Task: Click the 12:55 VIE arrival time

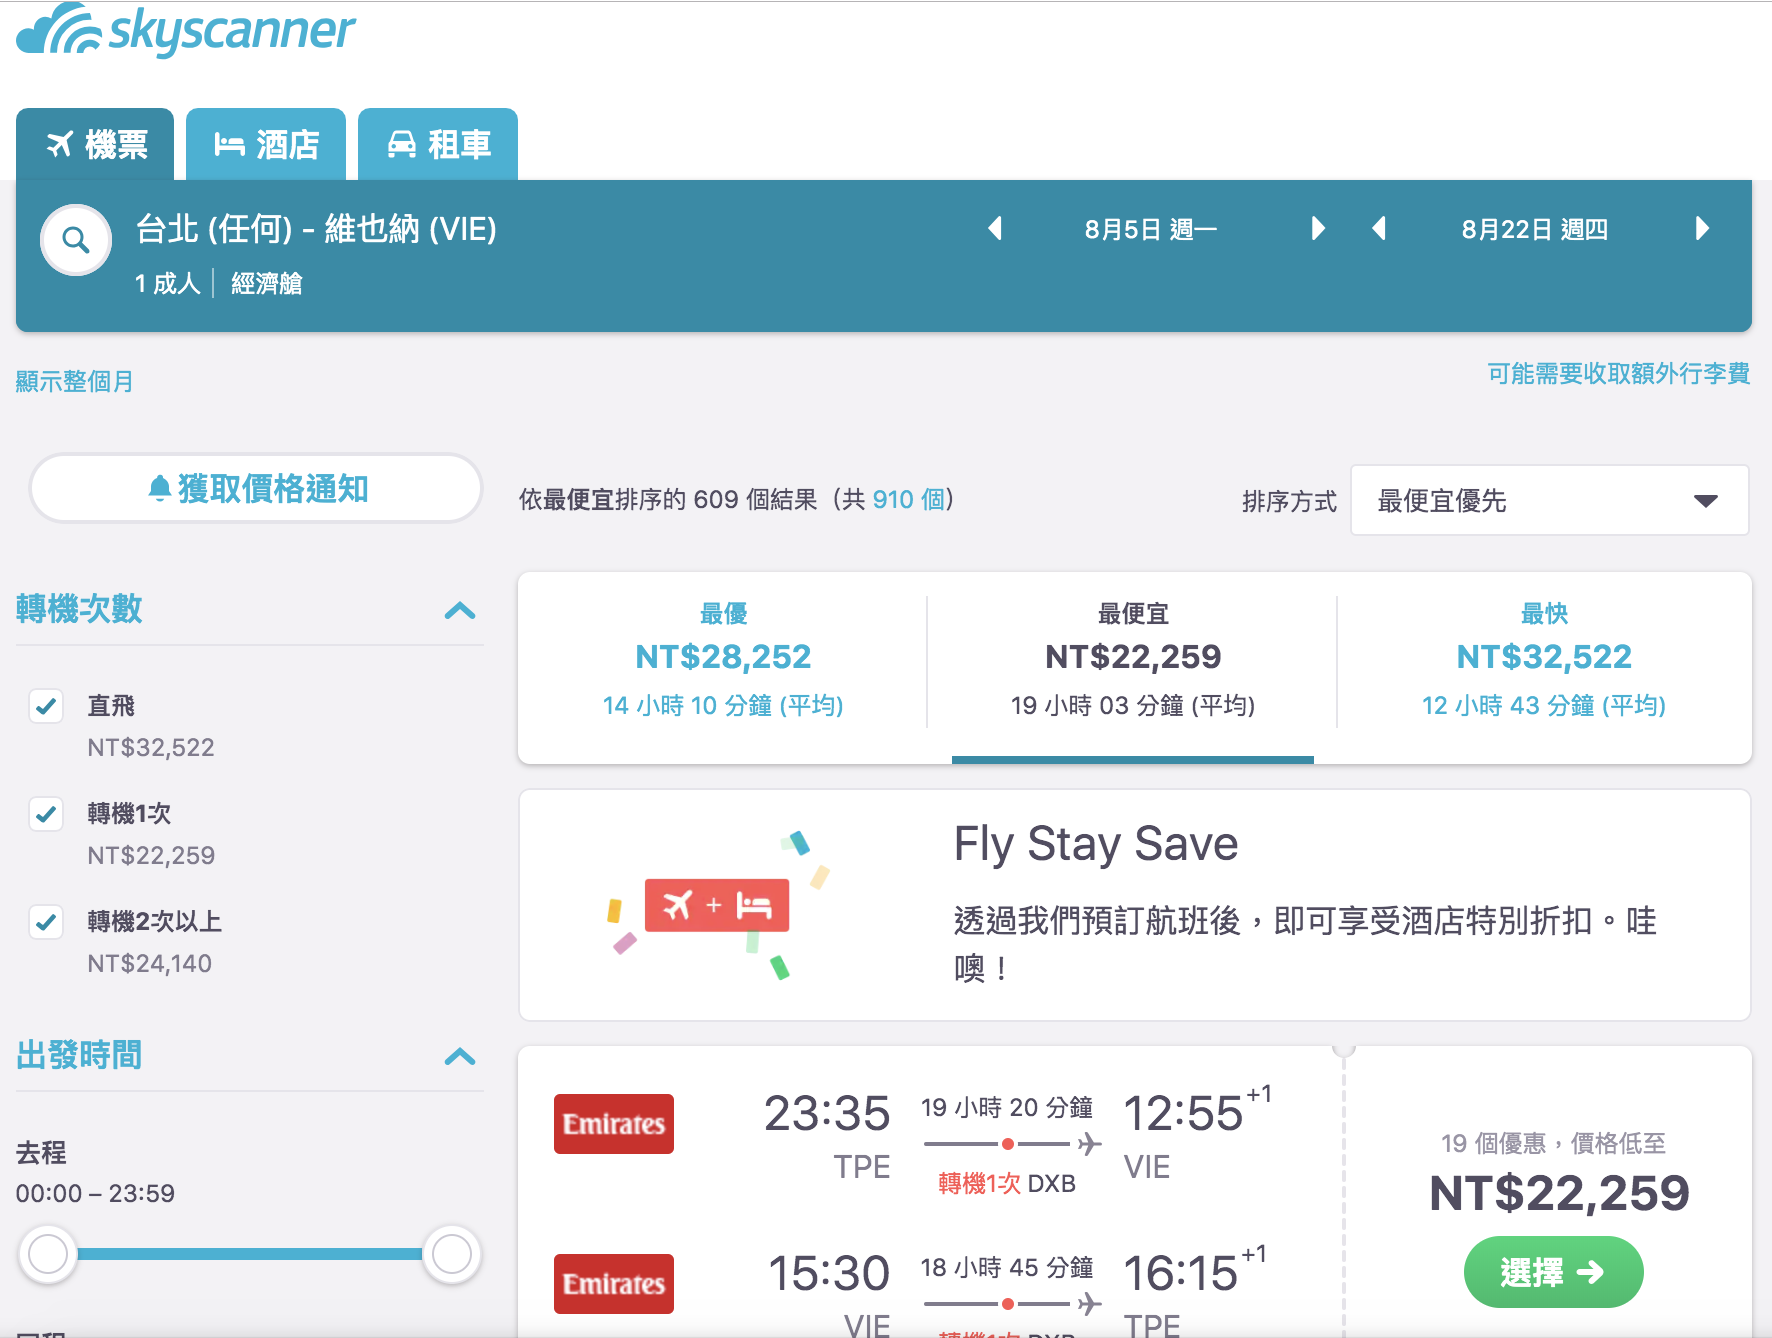Action: [x=1184, y=1113]
